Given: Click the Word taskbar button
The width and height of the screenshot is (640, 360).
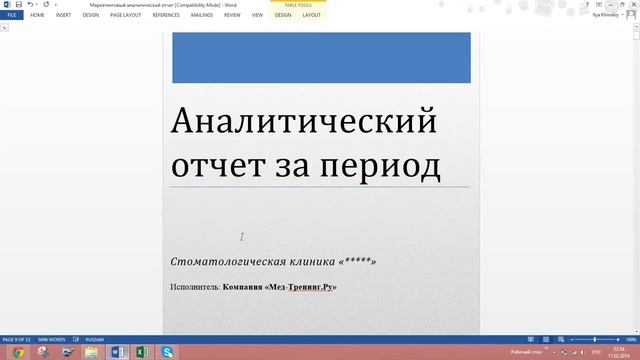Looking at the screenshot, I should click(118, 352).
